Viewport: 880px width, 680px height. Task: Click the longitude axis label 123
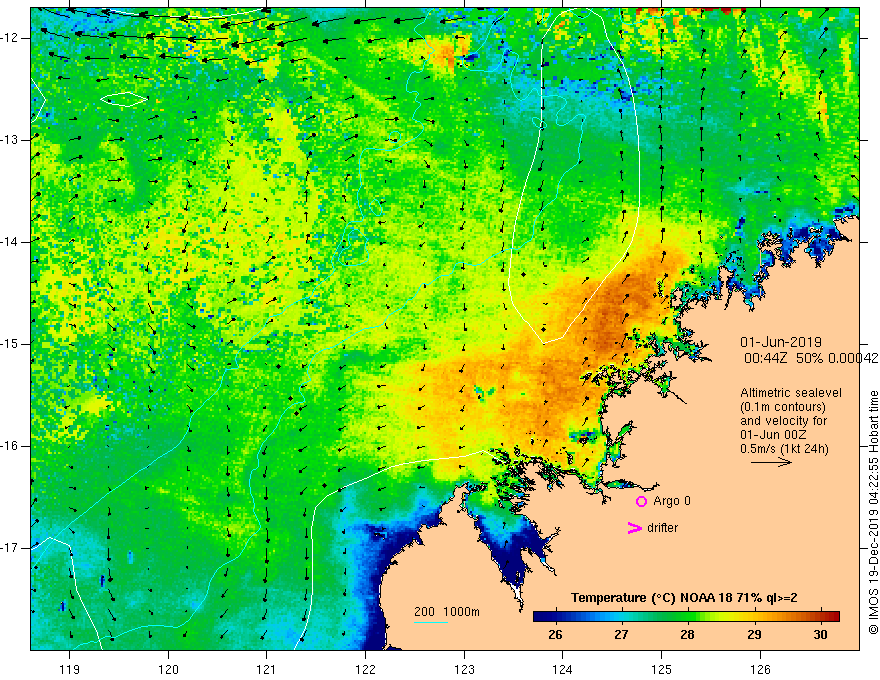tap(464, 669)
